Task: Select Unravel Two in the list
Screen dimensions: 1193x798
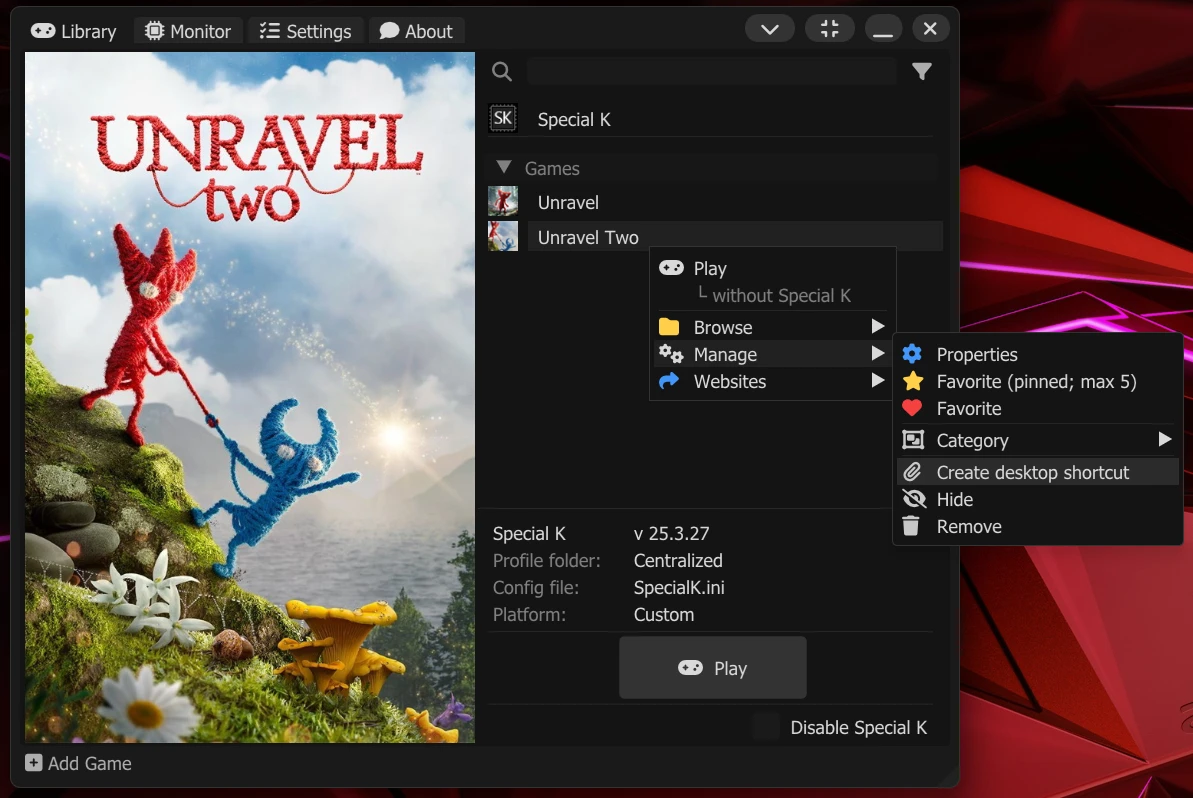Action: point(735,237)
